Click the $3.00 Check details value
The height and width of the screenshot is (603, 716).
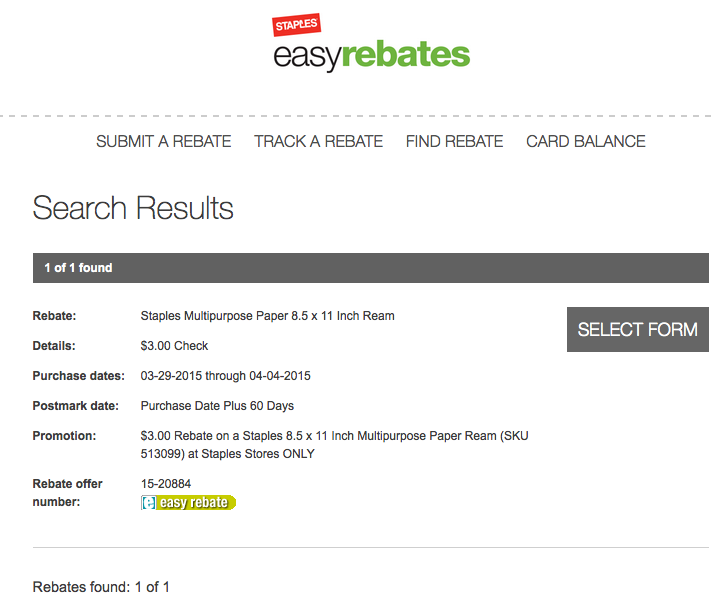coord(174,346)
